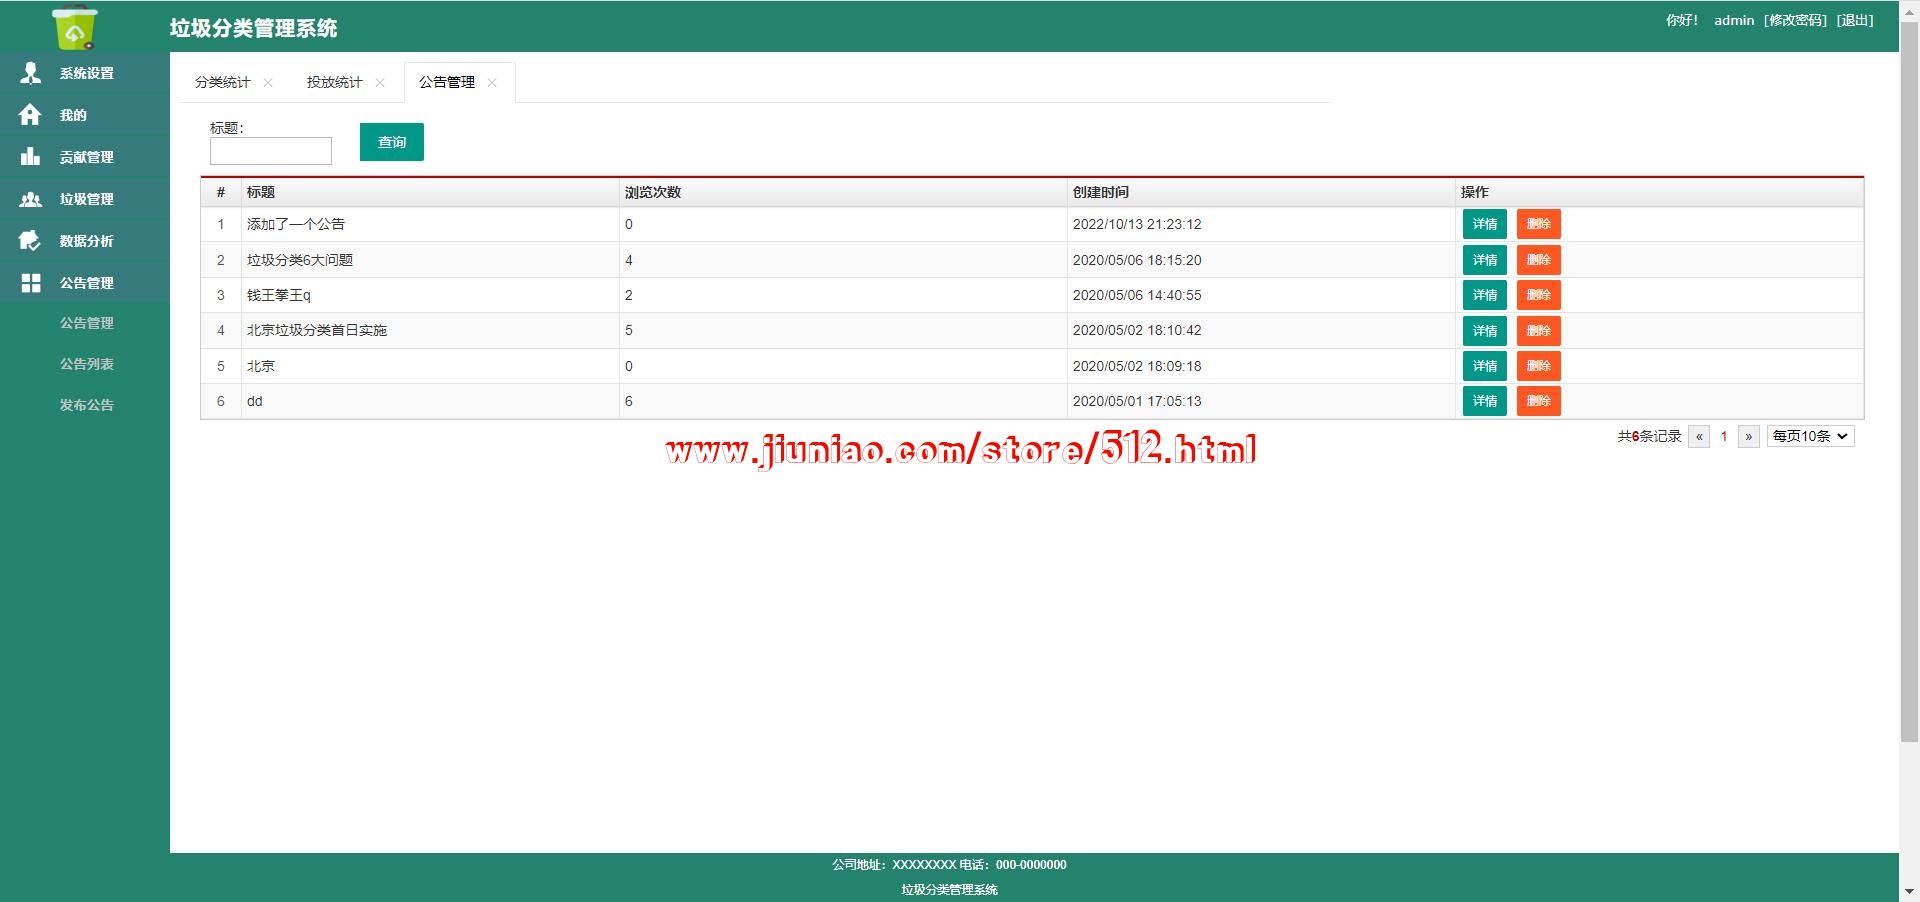Open the 数据分析 sidebar menu
The width and height of the screenshot is (1920, 902).
85,241
